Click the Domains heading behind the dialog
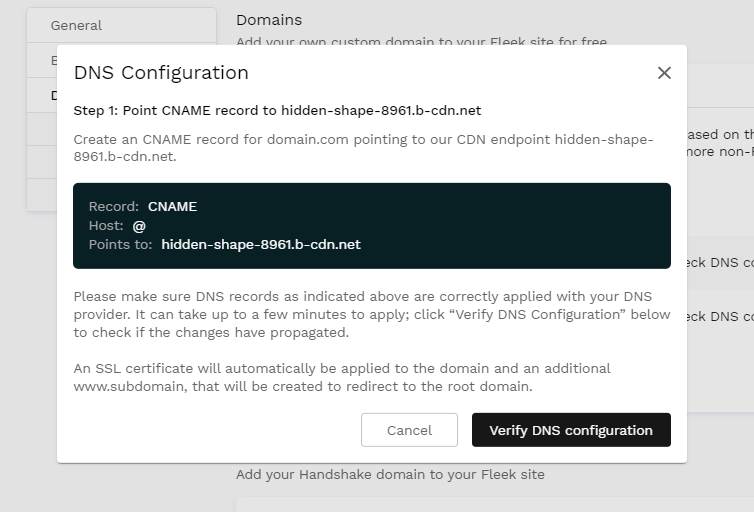 (x=269, y=20)
